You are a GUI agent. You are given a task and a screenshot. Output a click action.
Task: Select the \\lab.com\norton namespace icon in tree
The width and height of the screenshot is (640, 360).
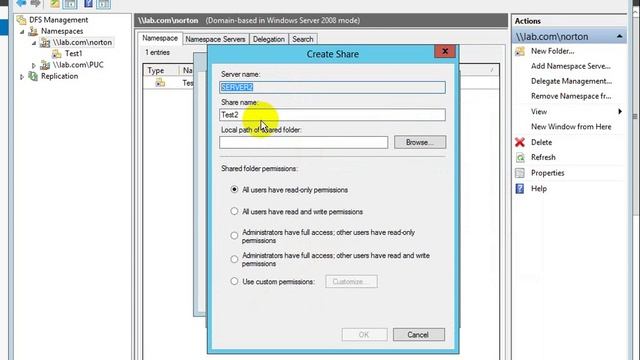click(45, 42)
